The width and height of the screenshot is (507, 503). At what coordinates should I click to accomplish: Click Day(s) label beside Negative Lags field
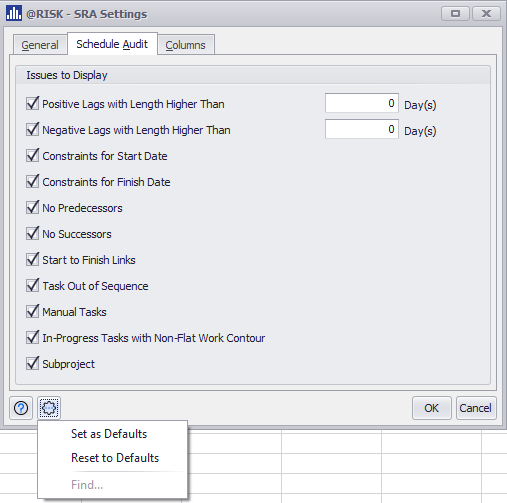(x=420, y=131)
